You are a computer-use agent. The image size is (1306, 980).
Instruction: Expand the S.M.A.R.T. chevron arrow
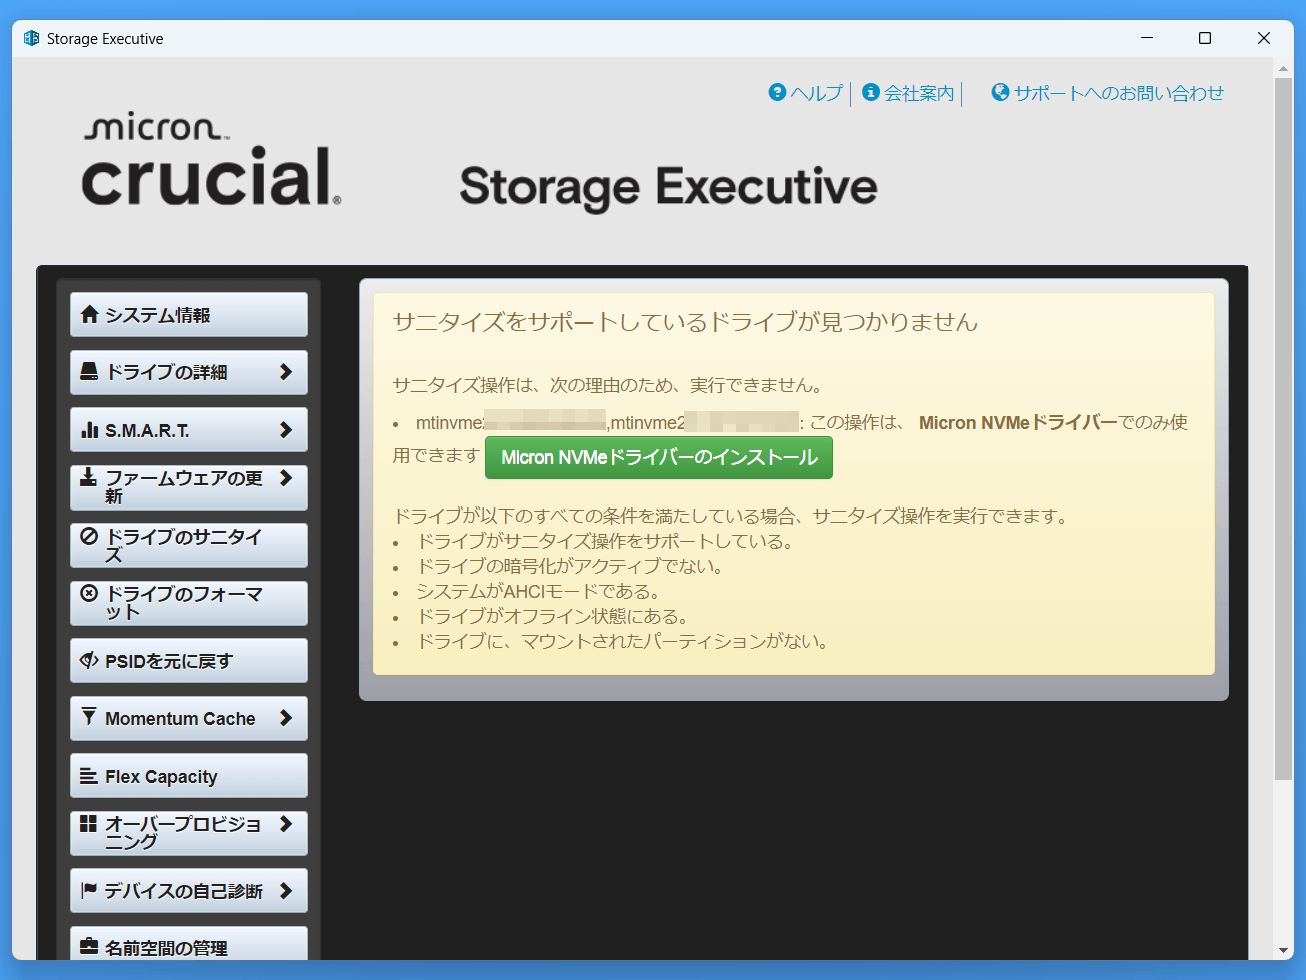pos(286,430)
